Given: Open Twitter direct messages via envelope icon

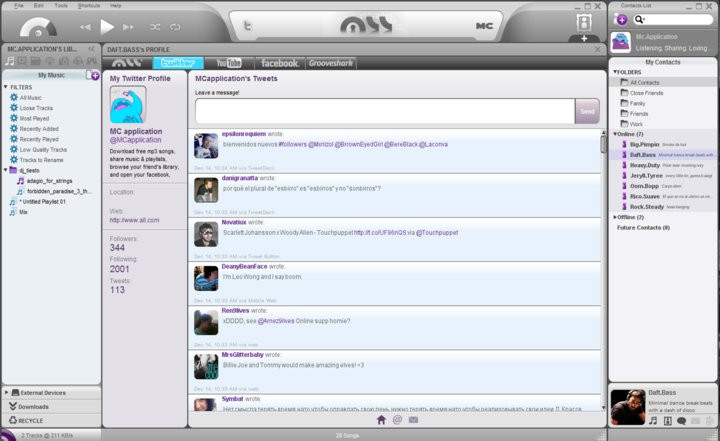Looking at the screenshot, I should click(413, 420).
